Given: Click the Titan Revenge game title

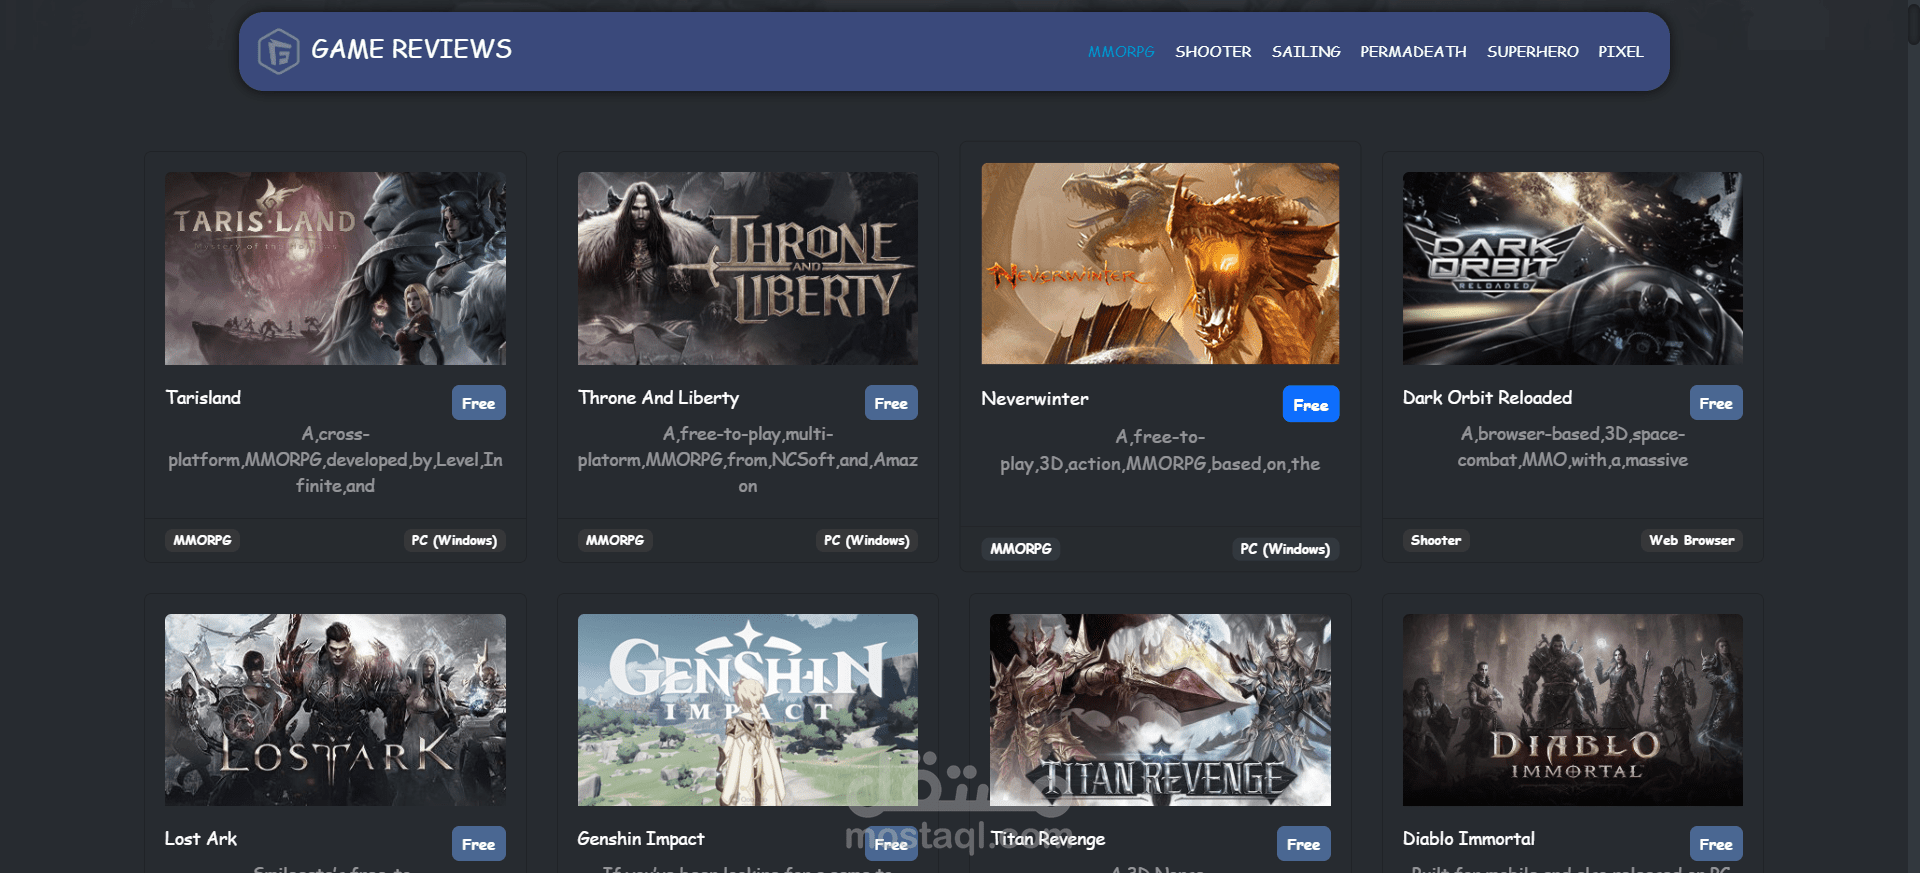Looking at the screenshot, I should click(1047, 839).
